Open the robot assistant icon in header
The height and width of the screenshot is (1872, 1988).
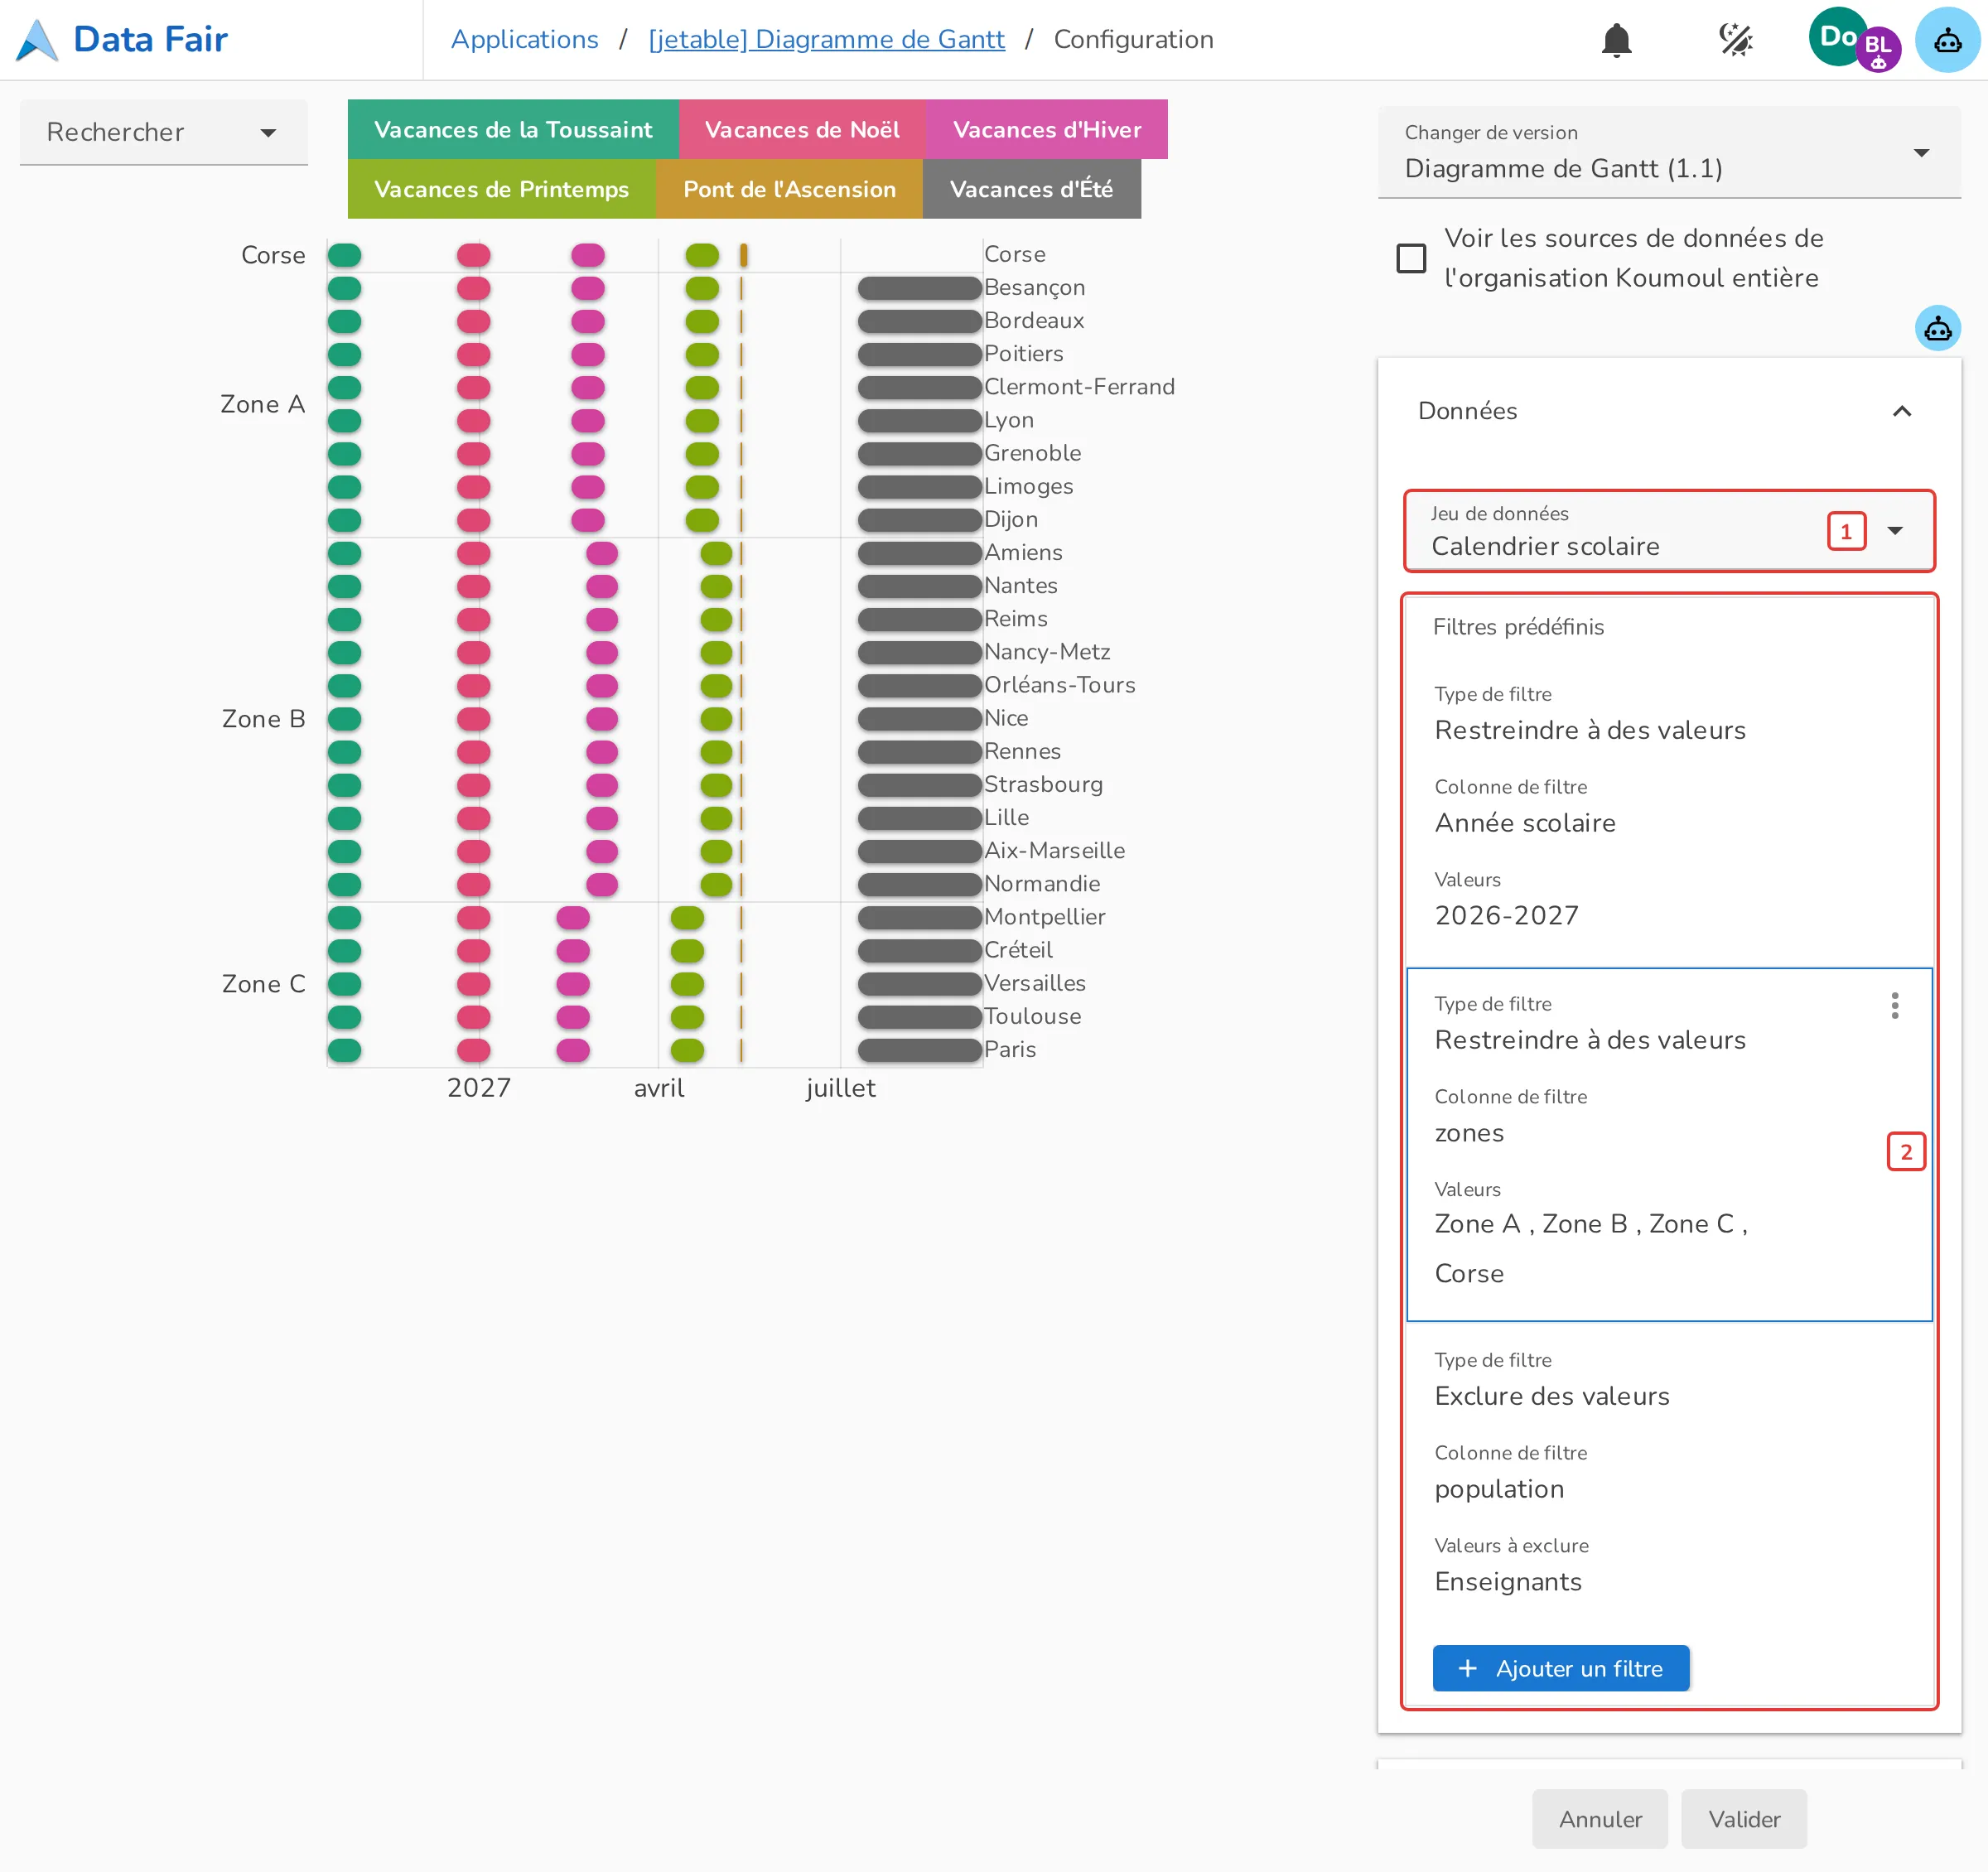click(1947, 40)
